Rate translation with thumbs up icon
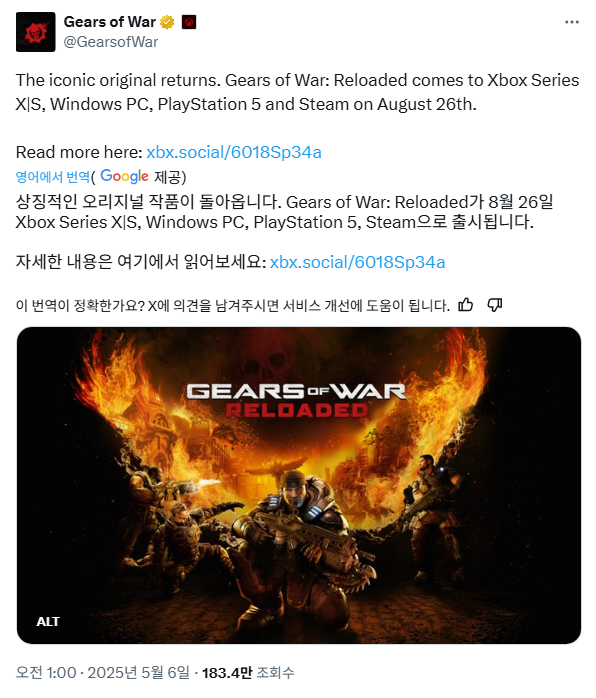This screenshot has height=698, width=596. click(x=466, y=305)
